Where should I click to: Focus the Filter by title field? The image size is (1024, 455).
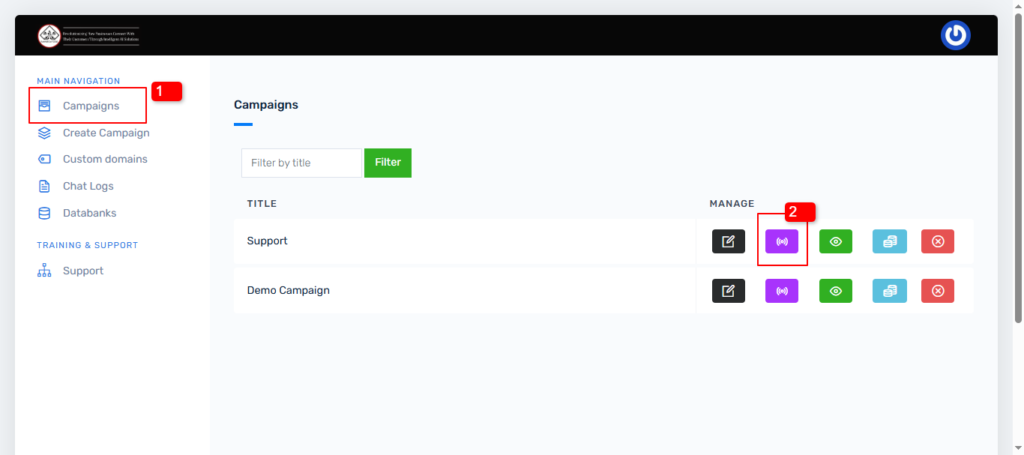(302, 163)
